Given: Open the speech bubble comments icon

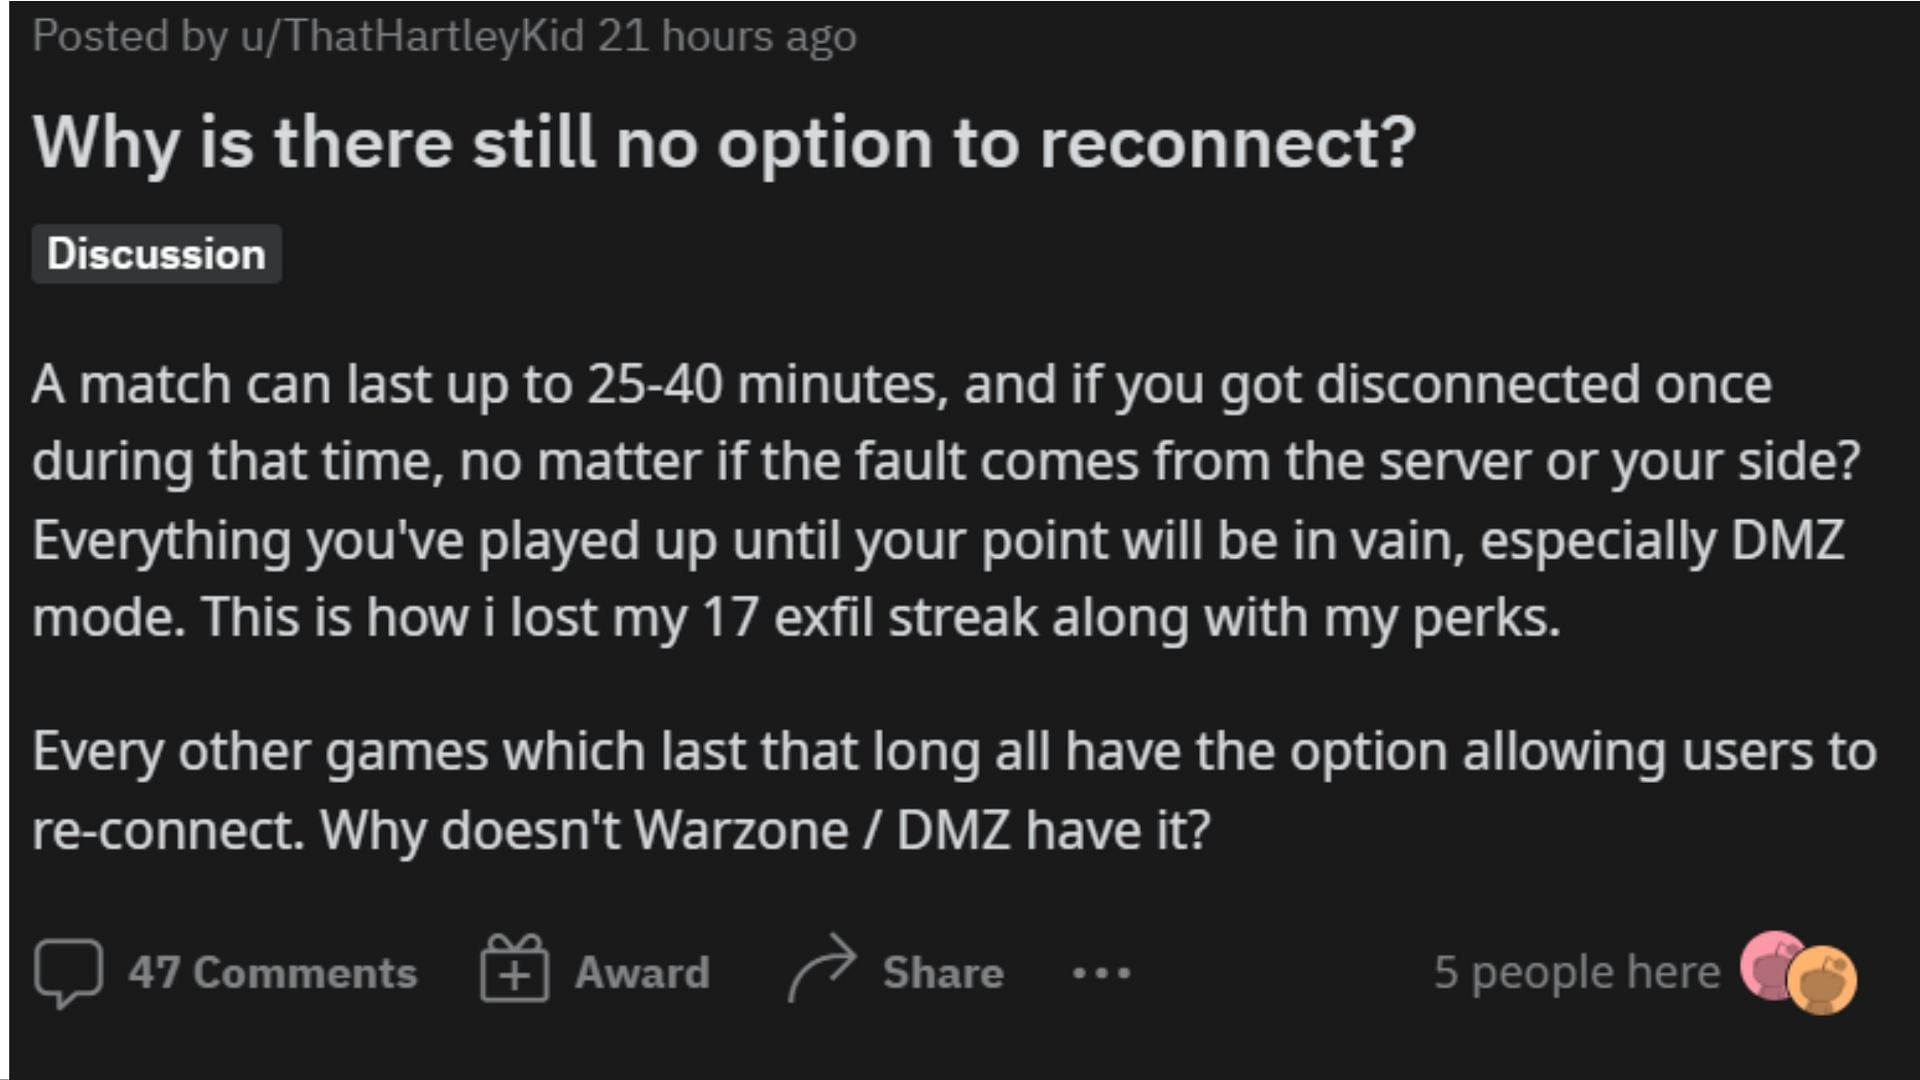Looking at the screenshot, I should [x=68, y=972].
